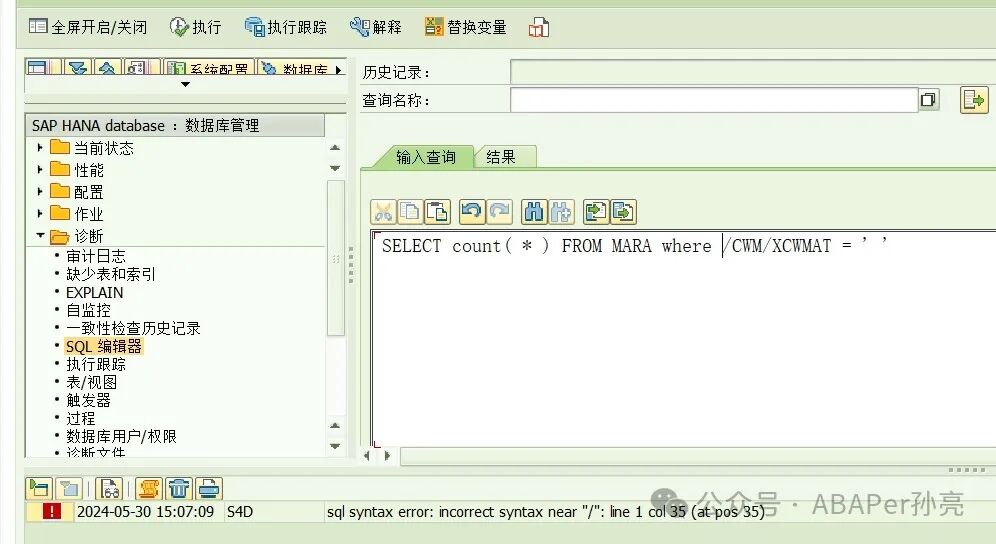Click the collapse-all double-up arrow icon
Image resolution: width=996 pixels, height=544 pixels.
(107, 67)
